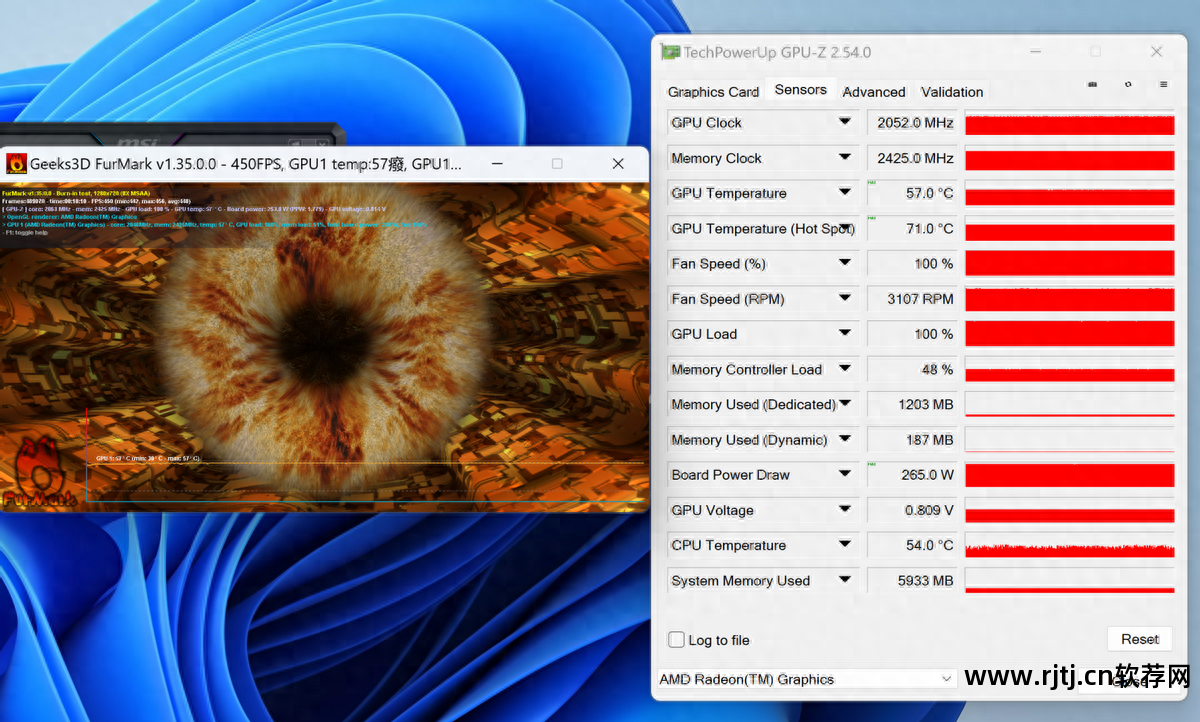The width and height of the screenshot is (1200, 722).
Task: Expand the Fan Speed (%) dropdown arrow
Action: [845, 263]
